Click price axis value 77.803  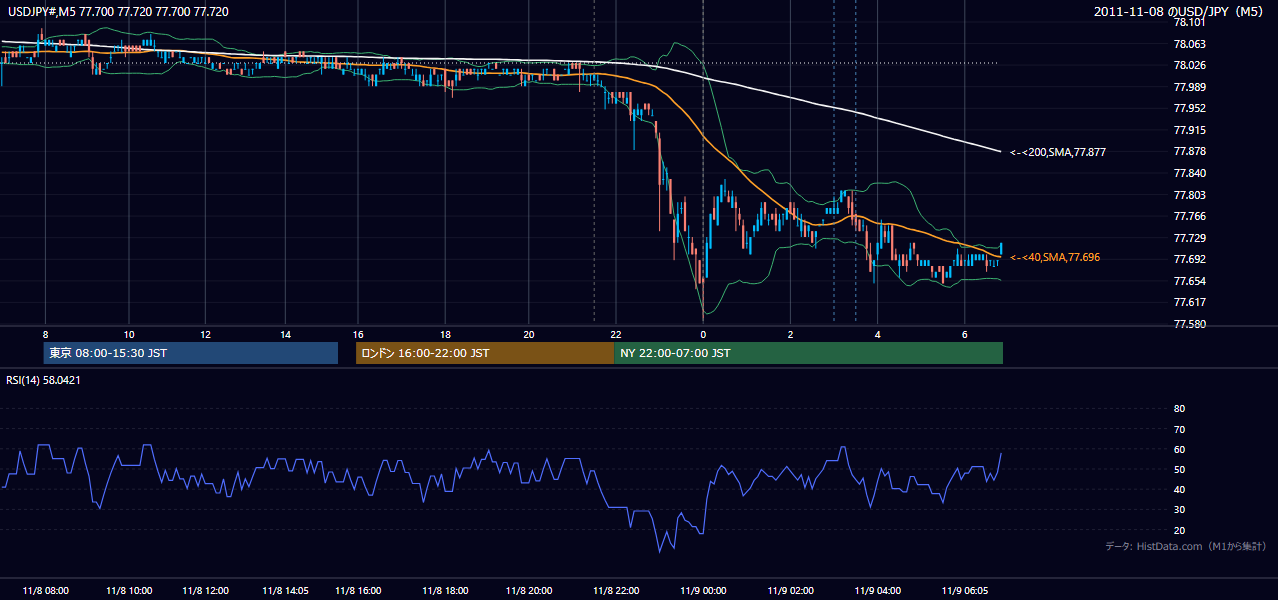tap(1189, 195)
